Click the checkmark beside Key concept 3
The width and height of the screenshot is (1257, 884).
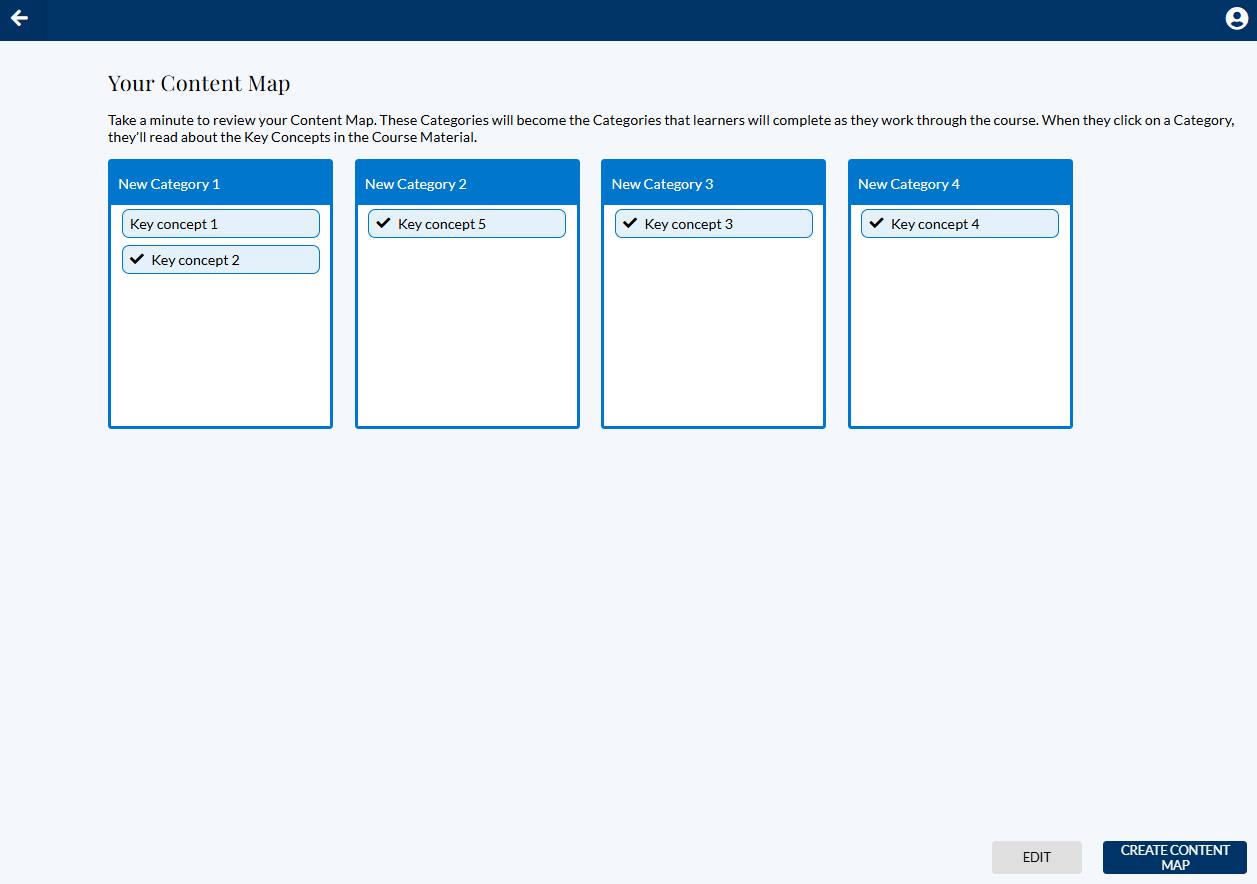click(630, 223)
